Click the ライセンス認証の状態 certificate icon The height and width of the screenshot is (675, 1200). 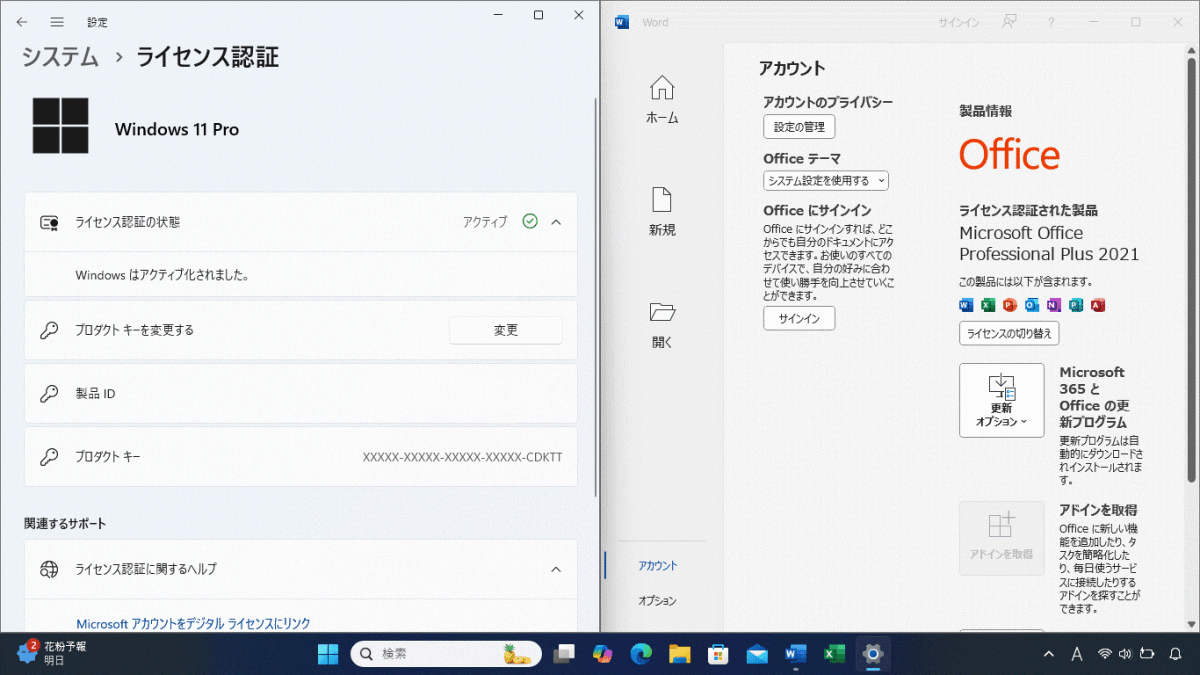click(x=49, y=222)
